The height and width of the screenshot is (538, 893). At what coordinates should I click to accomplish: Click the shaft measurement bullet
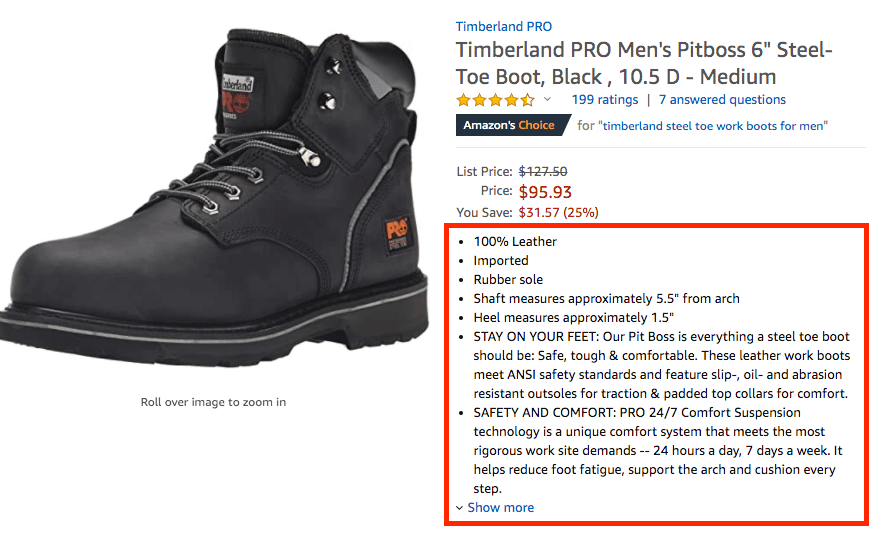[606, 298]
